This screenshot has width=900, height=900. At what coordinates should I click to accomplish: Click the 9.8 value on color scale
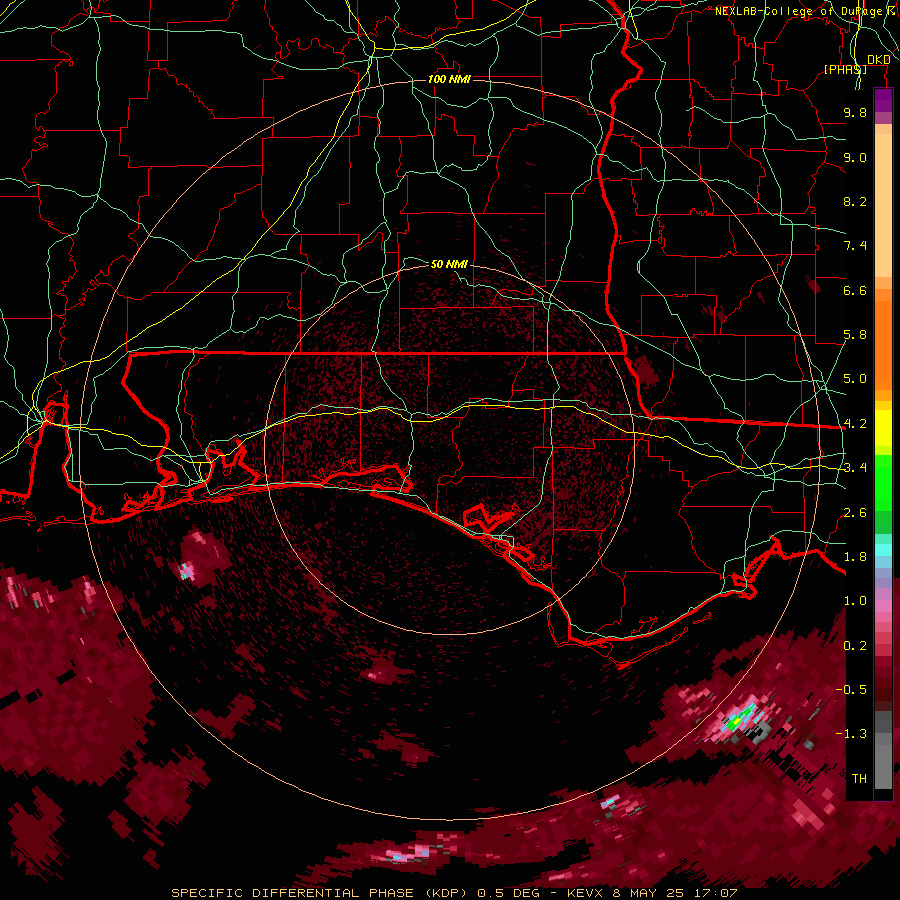[x=855, y=112]
